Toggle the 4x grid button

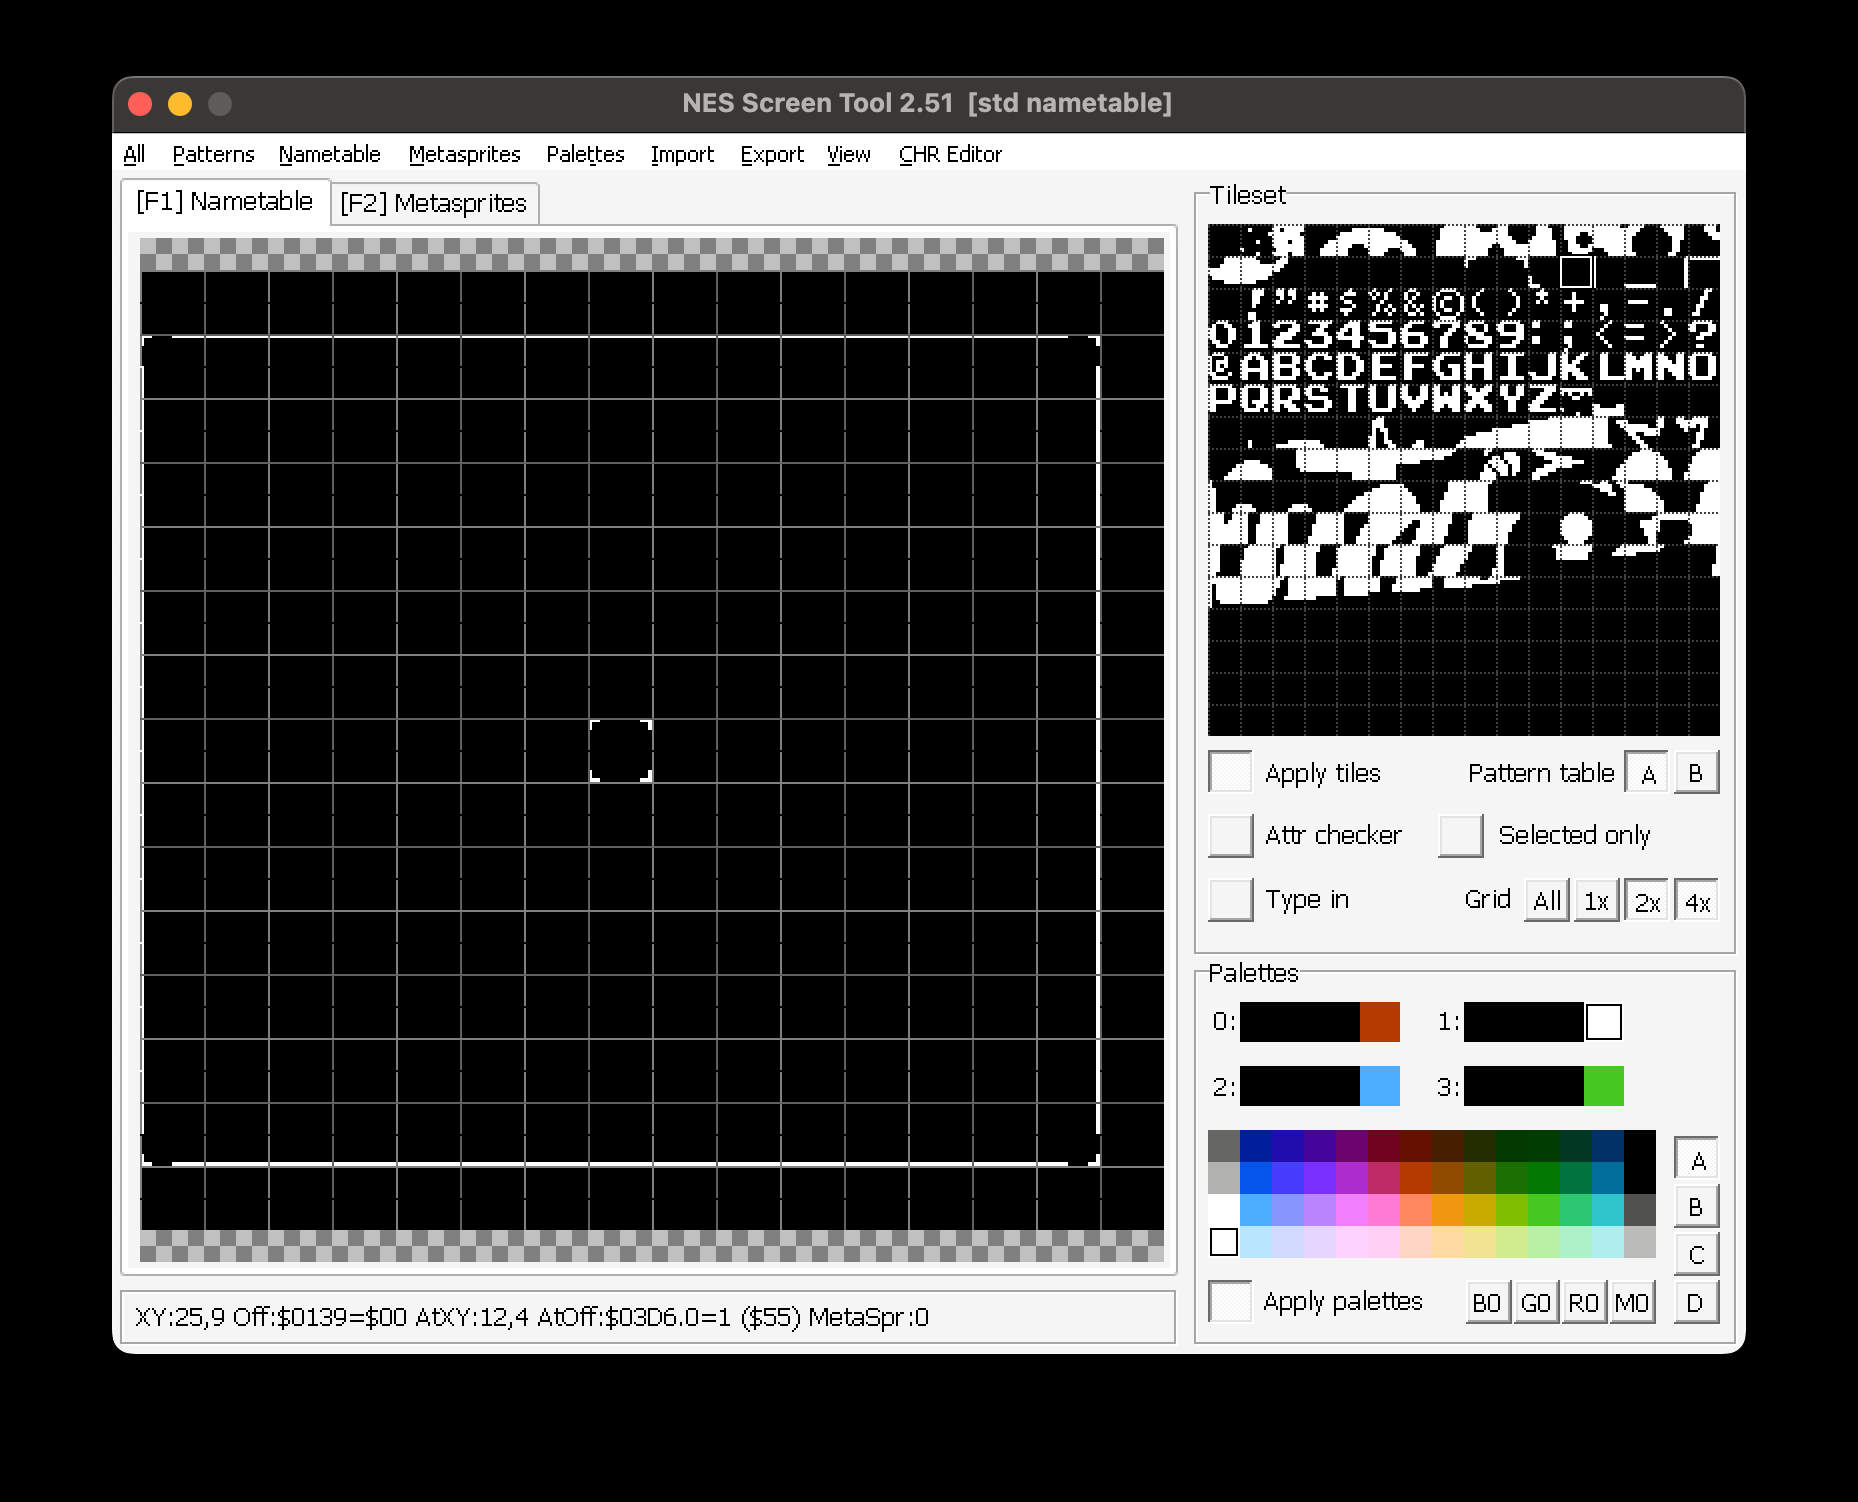(x=1697, y=901)
